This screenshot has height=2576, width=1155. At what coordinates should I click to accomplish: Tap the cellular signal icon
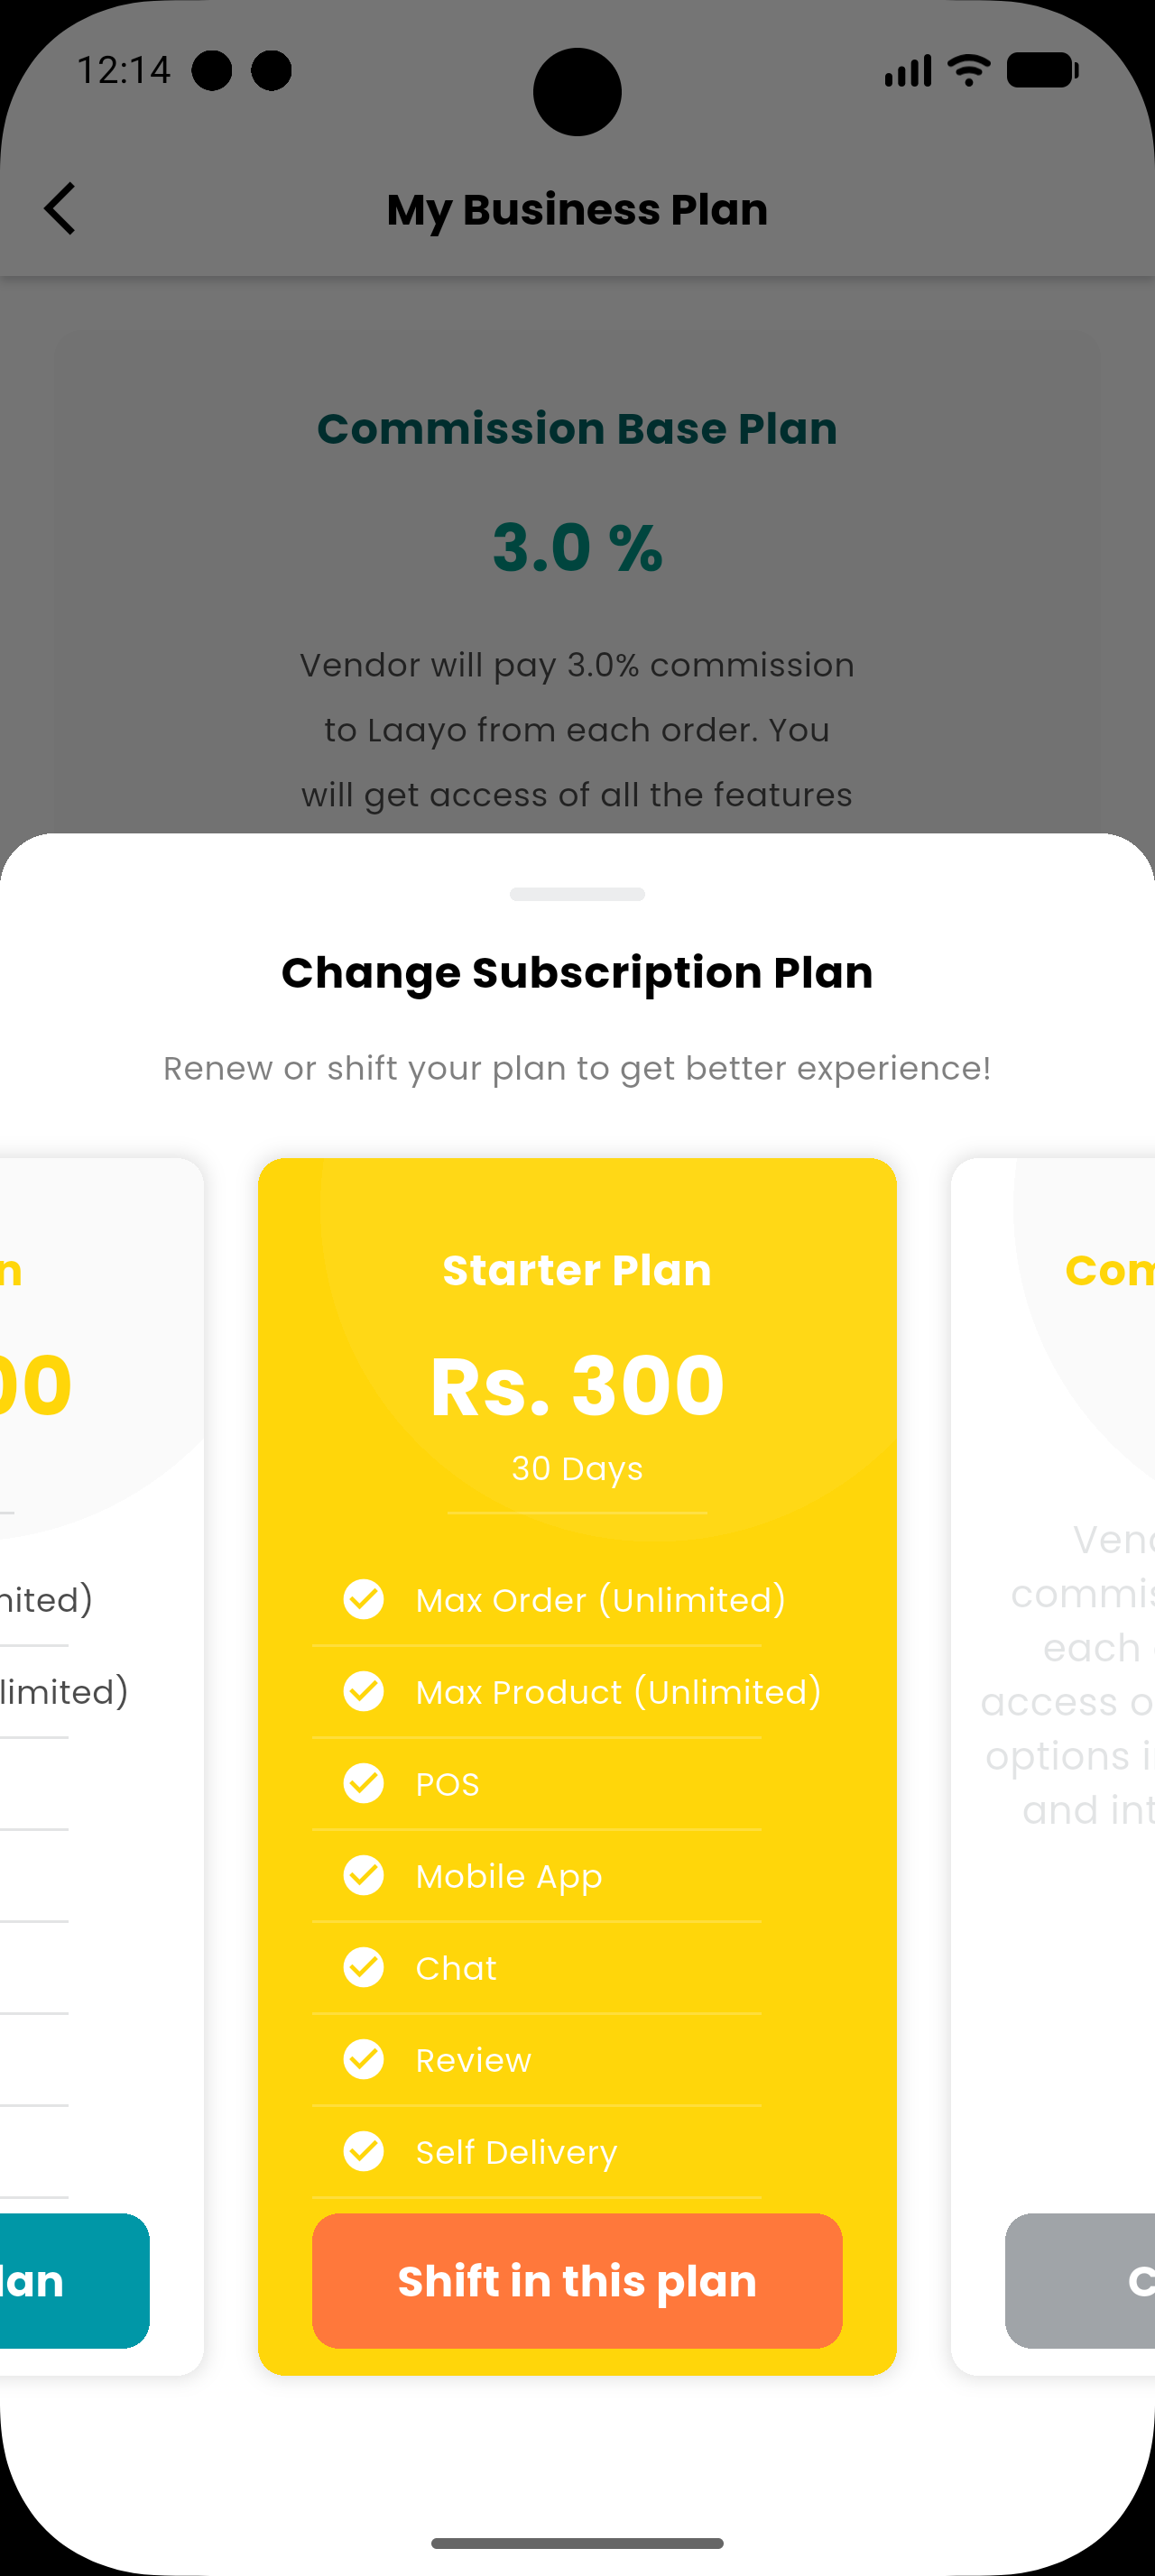(x=907, y=71)
